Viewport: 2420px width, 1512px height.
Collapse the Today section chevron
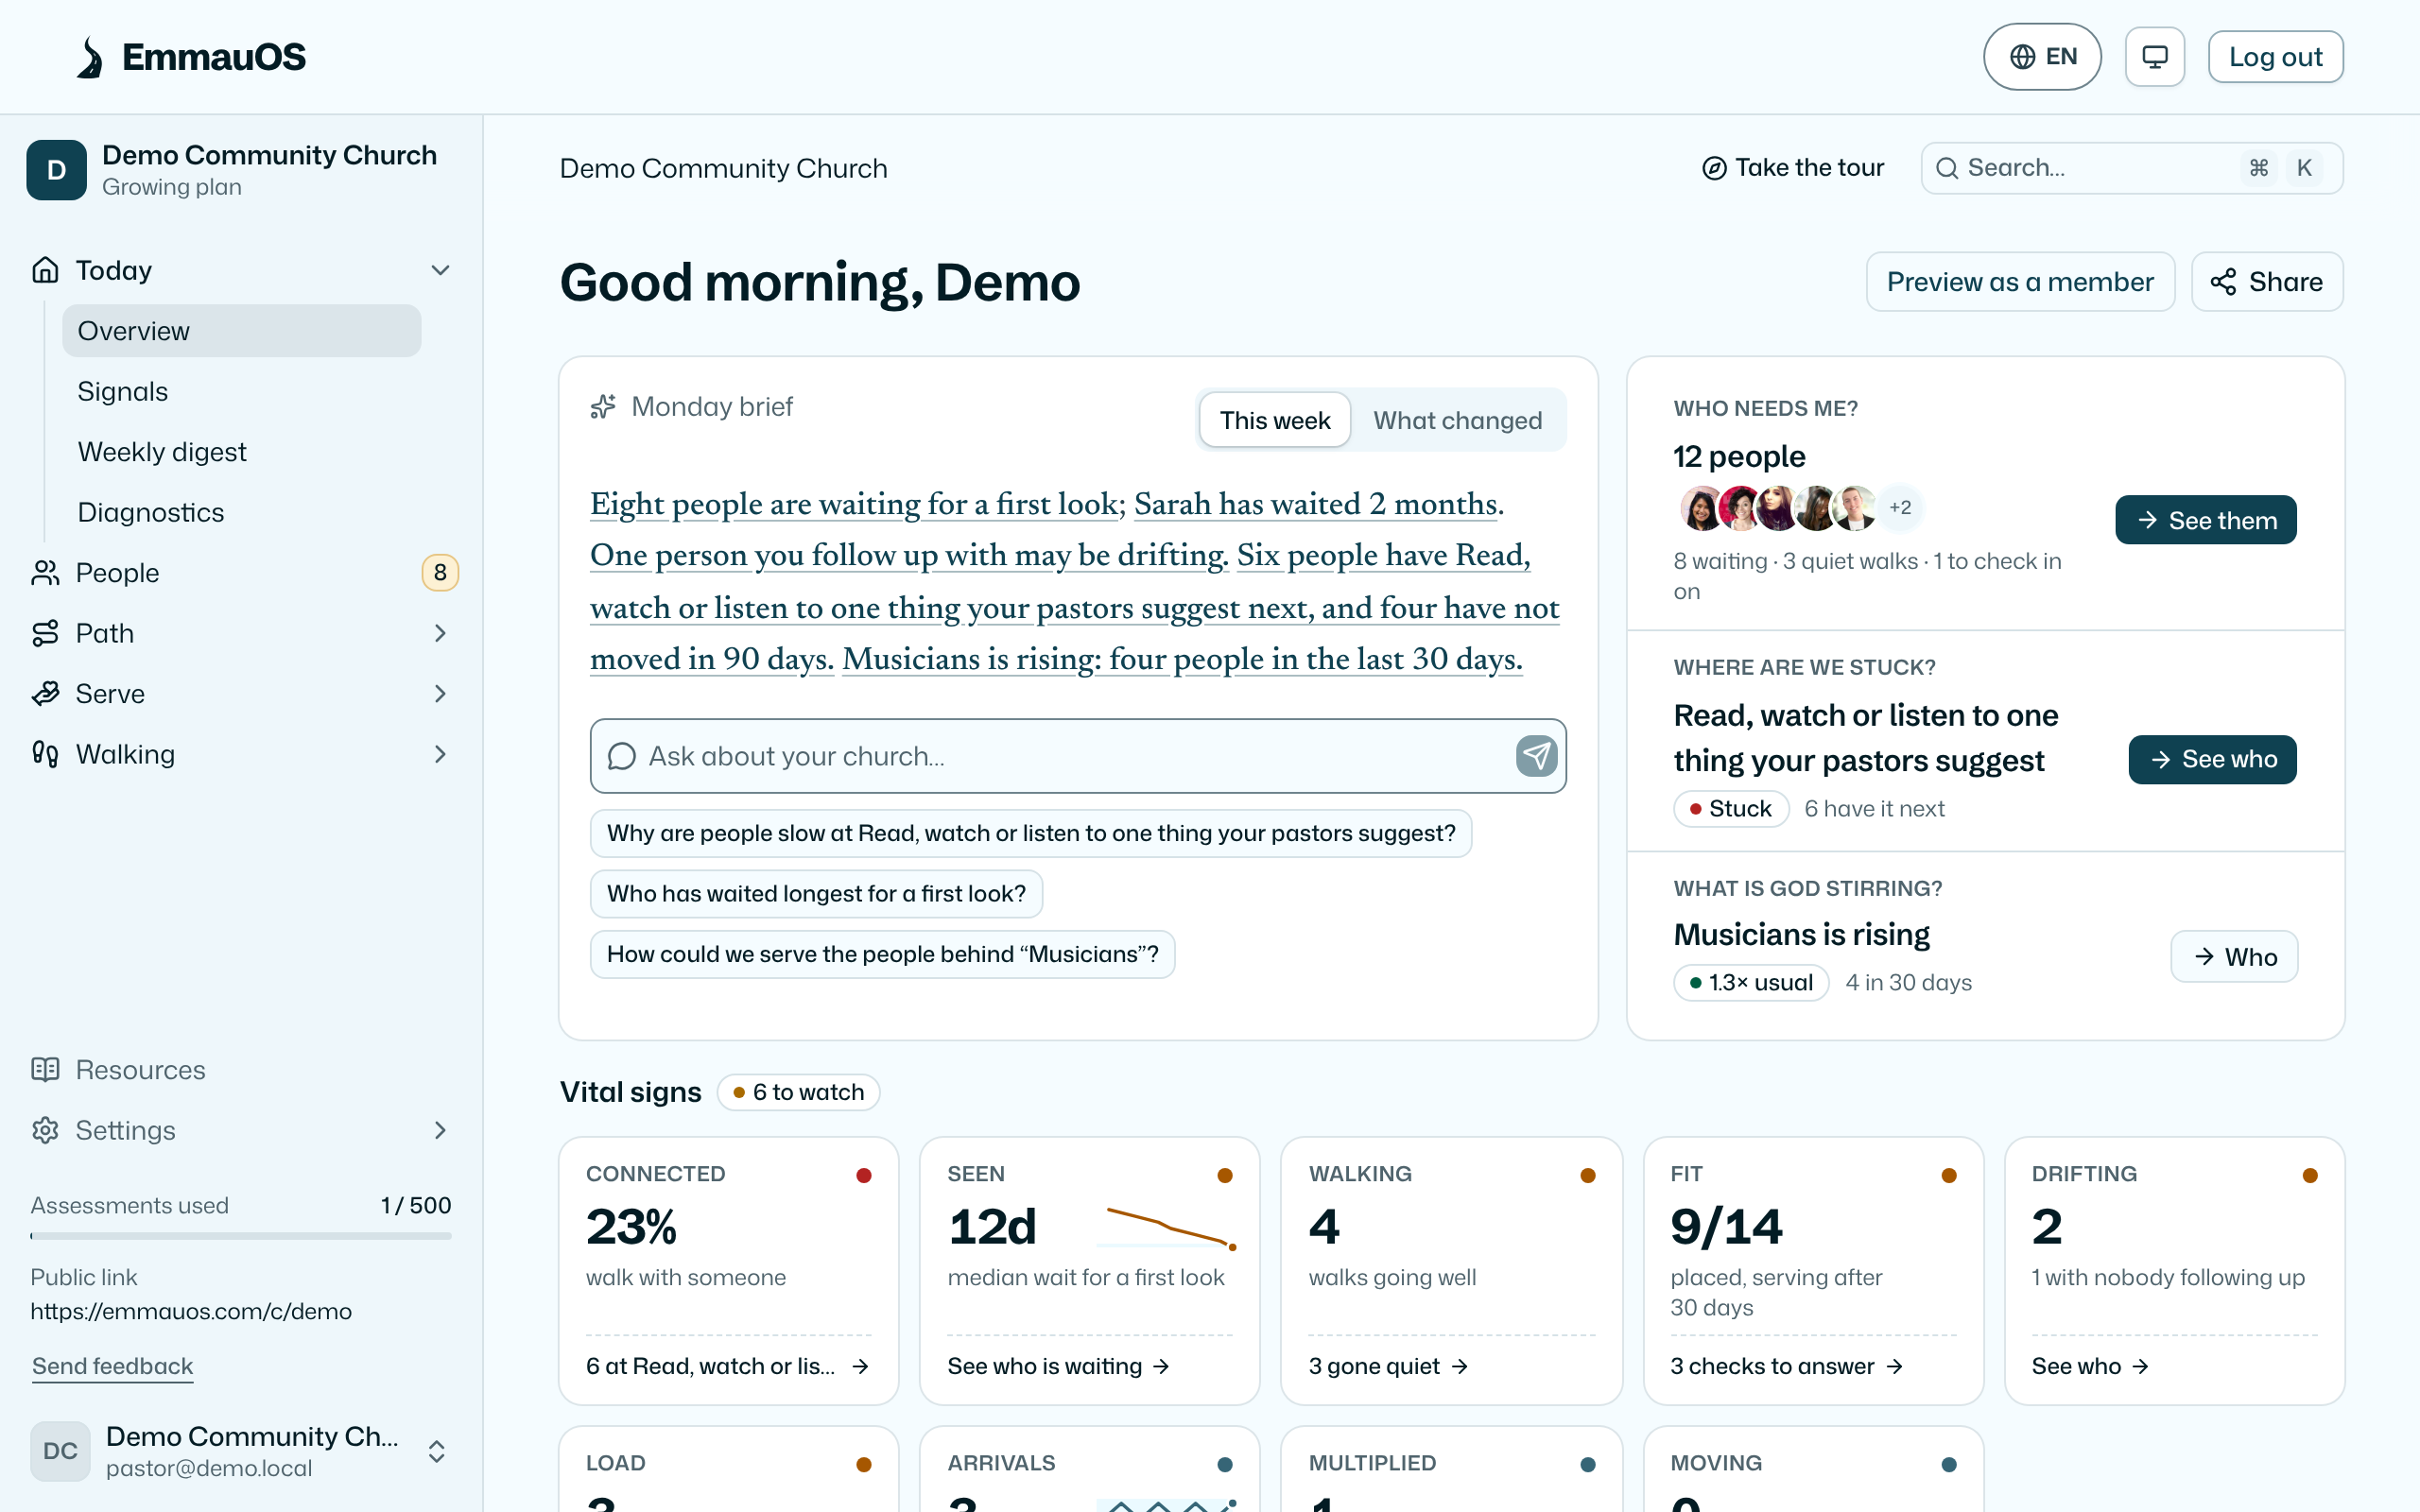point(440,270)
